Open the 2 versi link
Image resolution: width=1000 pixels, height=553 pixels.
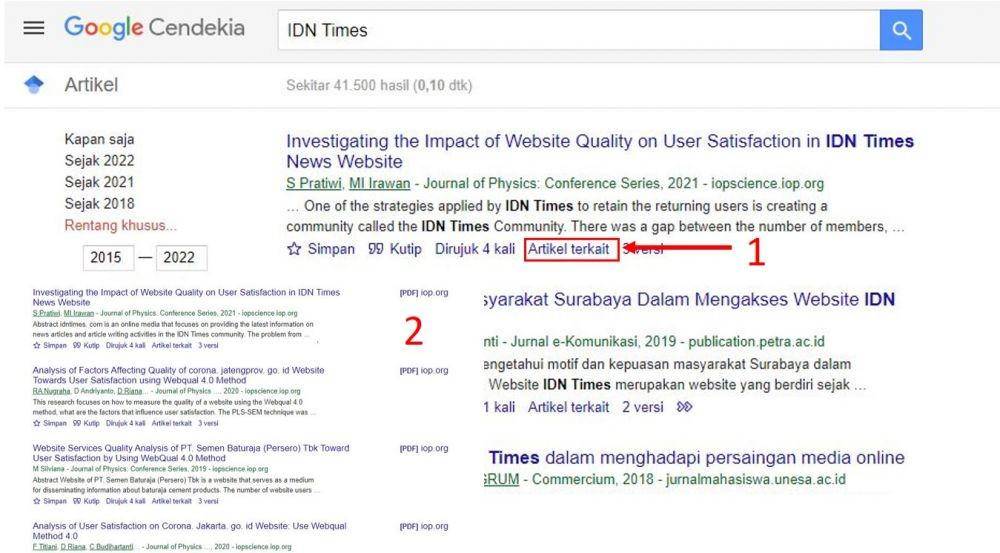pyautogui.click(x=643, y=407)
